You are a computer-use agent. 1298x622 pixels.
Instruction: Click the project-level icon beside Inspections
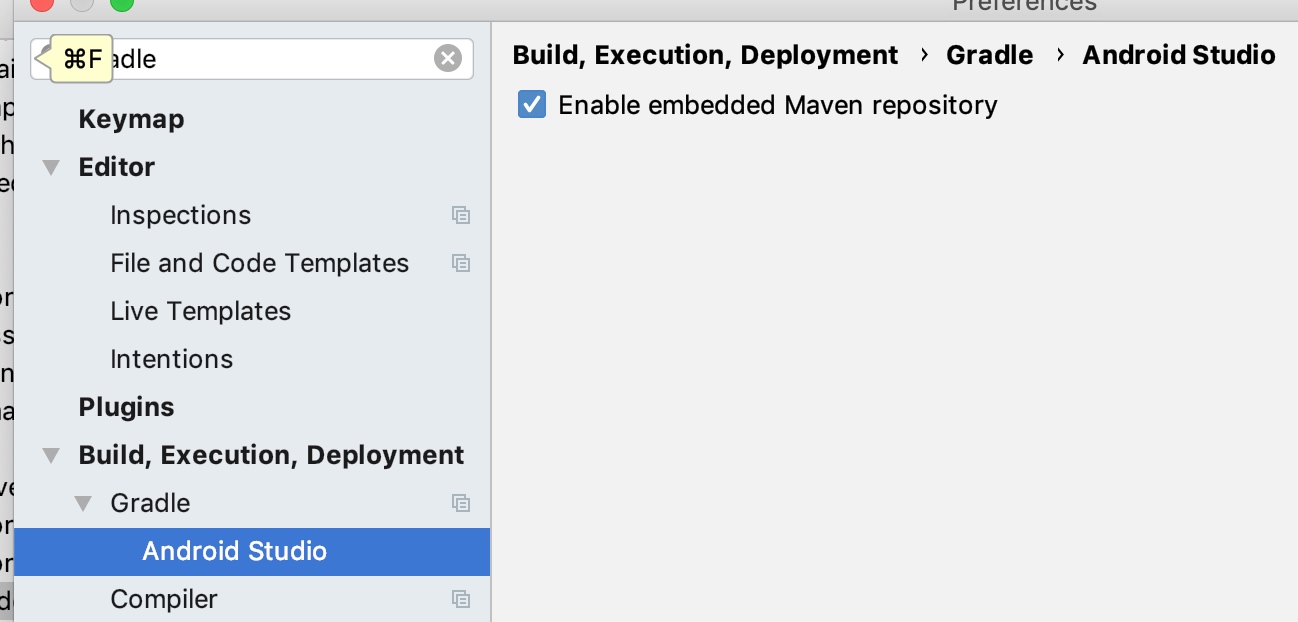click(461, 215)
